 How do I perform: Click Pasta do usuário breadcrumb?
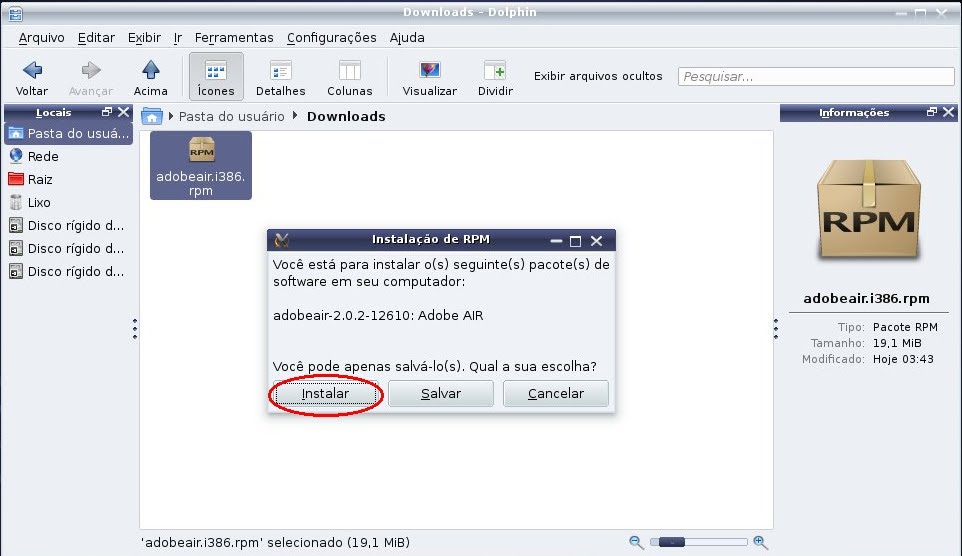click(x=231, y=117)
